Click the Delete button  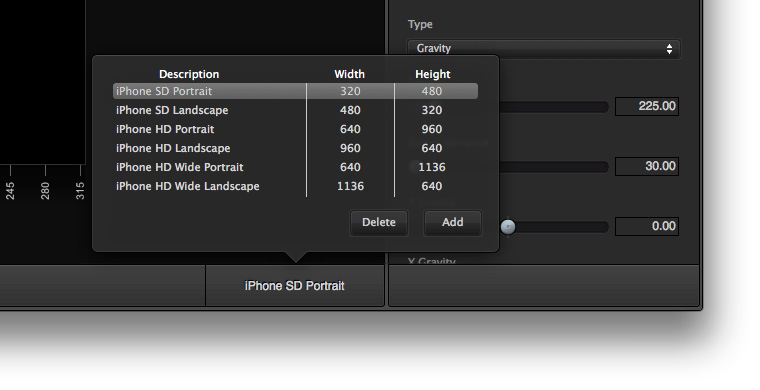point(379,222)
